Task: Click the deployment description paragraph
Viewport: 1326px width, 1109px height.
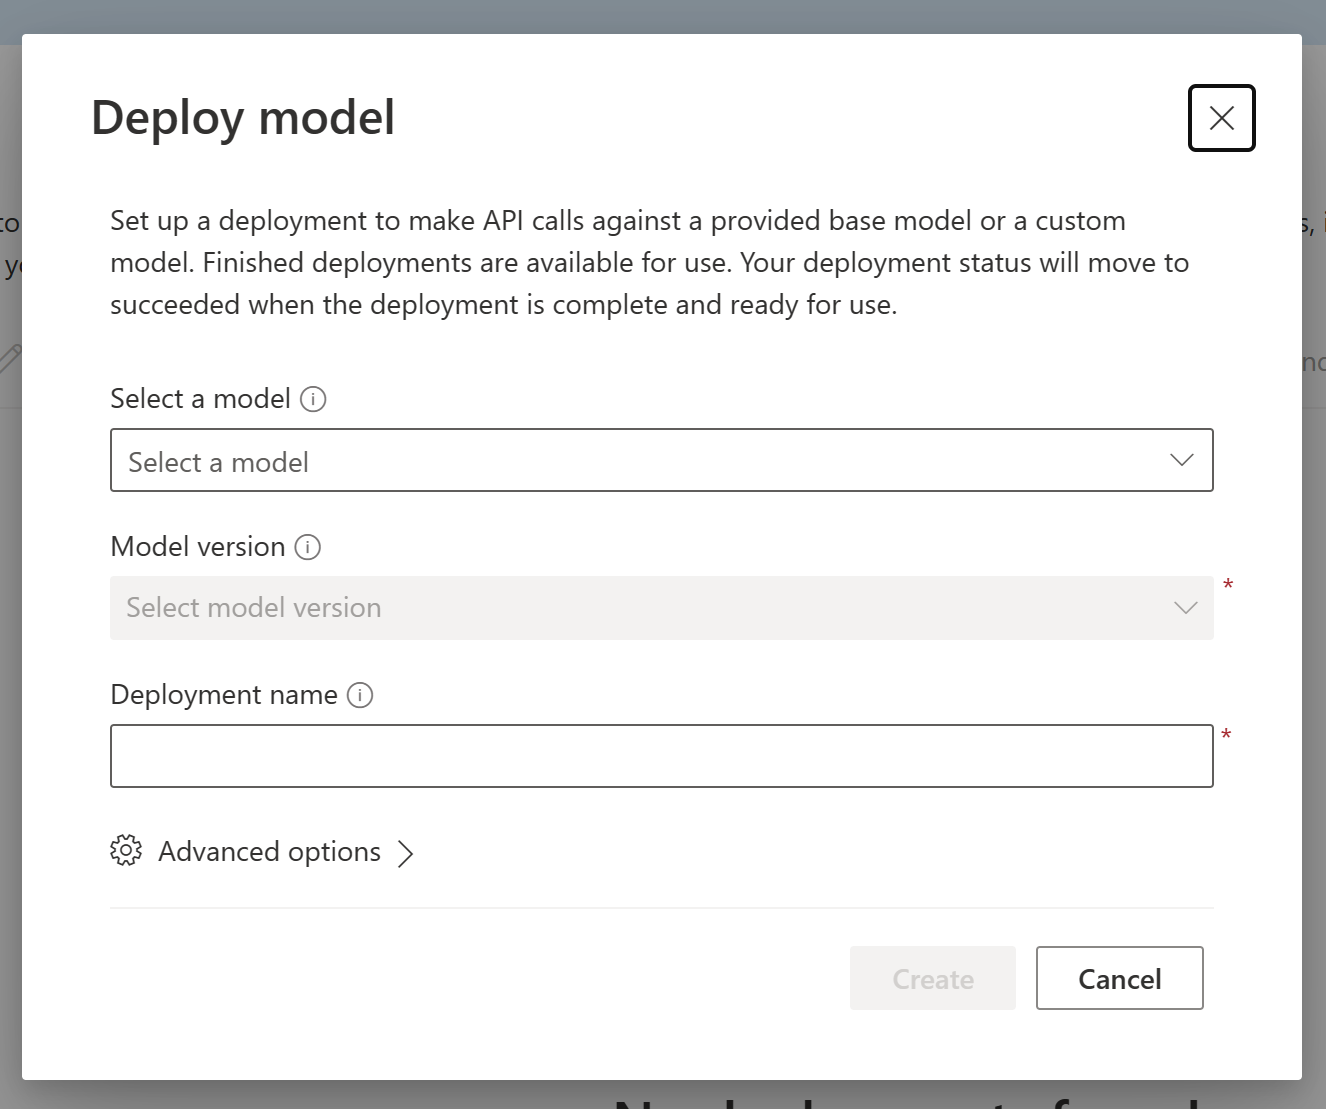Action: [x=650, y=262]
